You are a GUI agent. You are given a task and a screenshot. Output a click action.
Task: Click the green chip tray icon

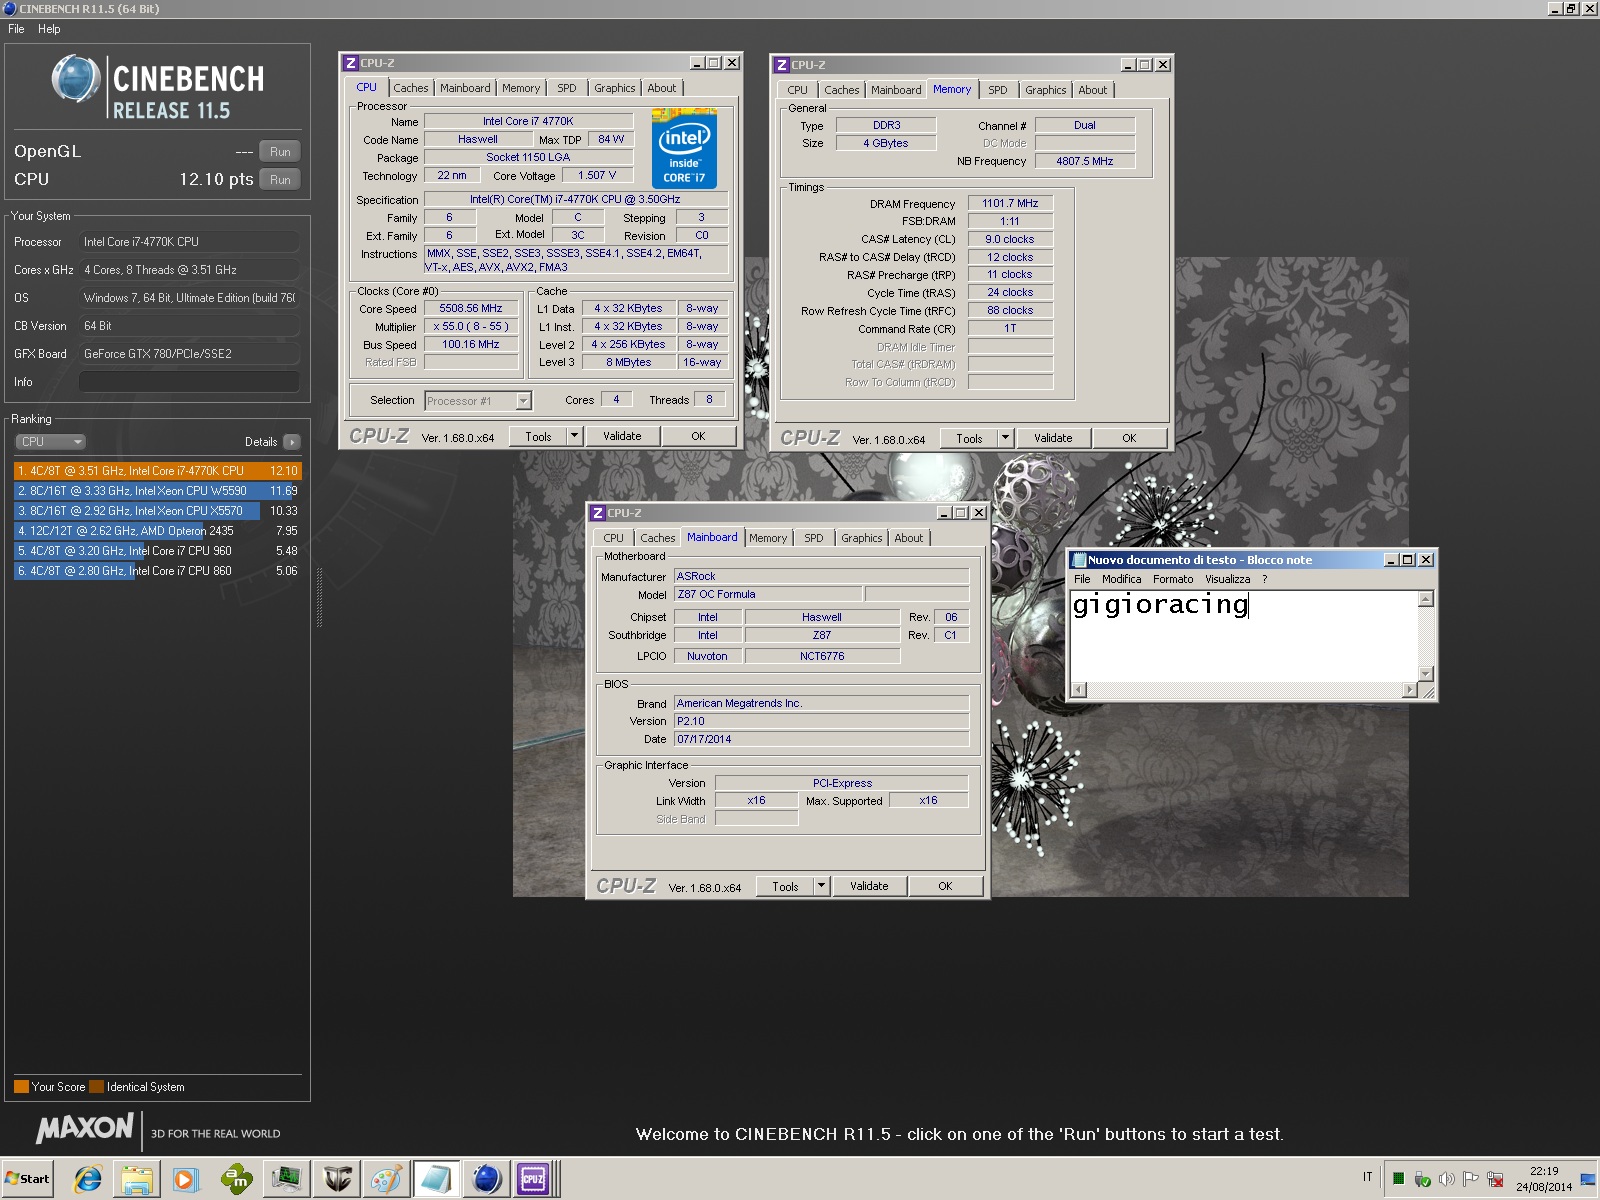pos(1398,1179)
